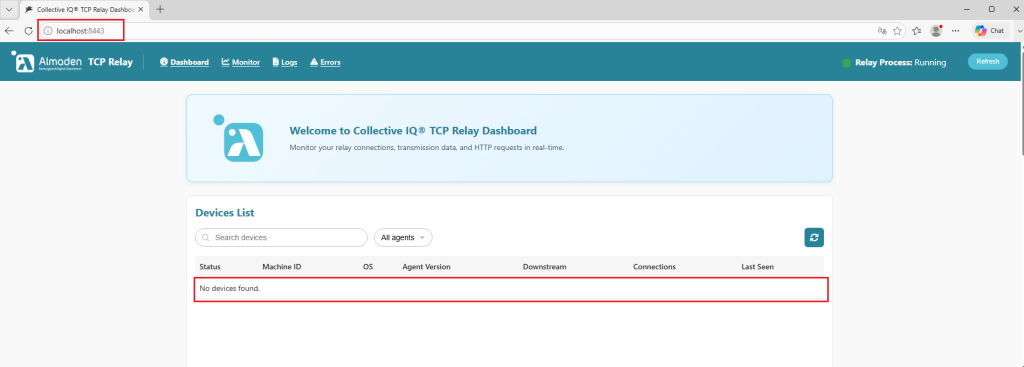Click the Almaden logo in header
Image resolution: width=1024 pixels, height=367 pixels.
[47, 62]
